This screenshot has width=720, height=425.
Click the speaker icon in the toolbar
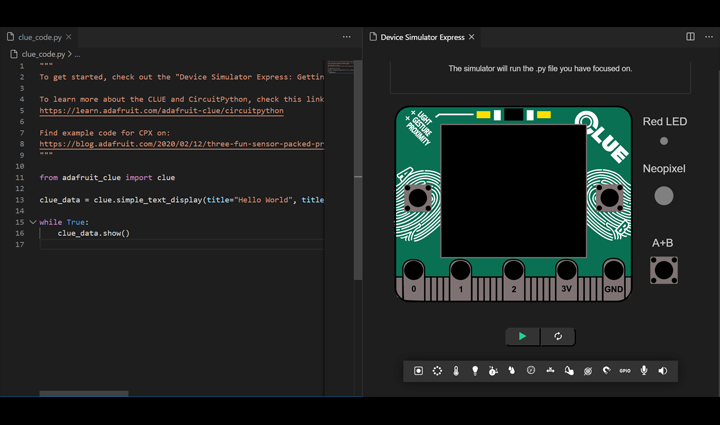(x=663, y=371)
